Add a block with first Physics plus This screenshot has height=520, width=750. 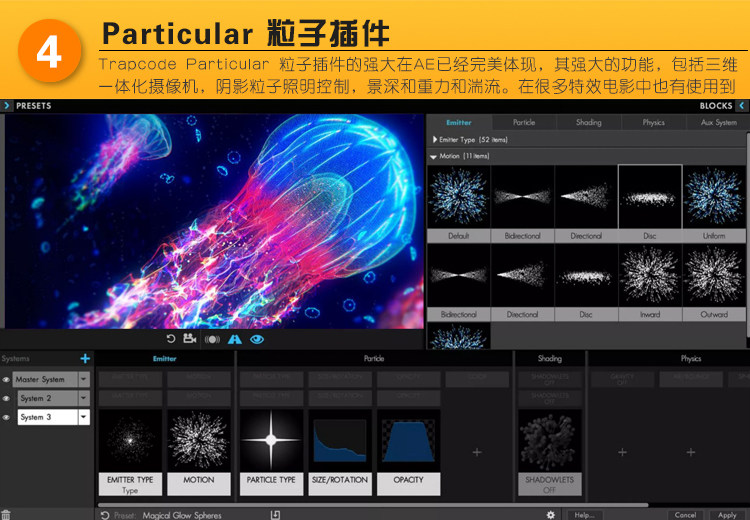pos(622,452)
